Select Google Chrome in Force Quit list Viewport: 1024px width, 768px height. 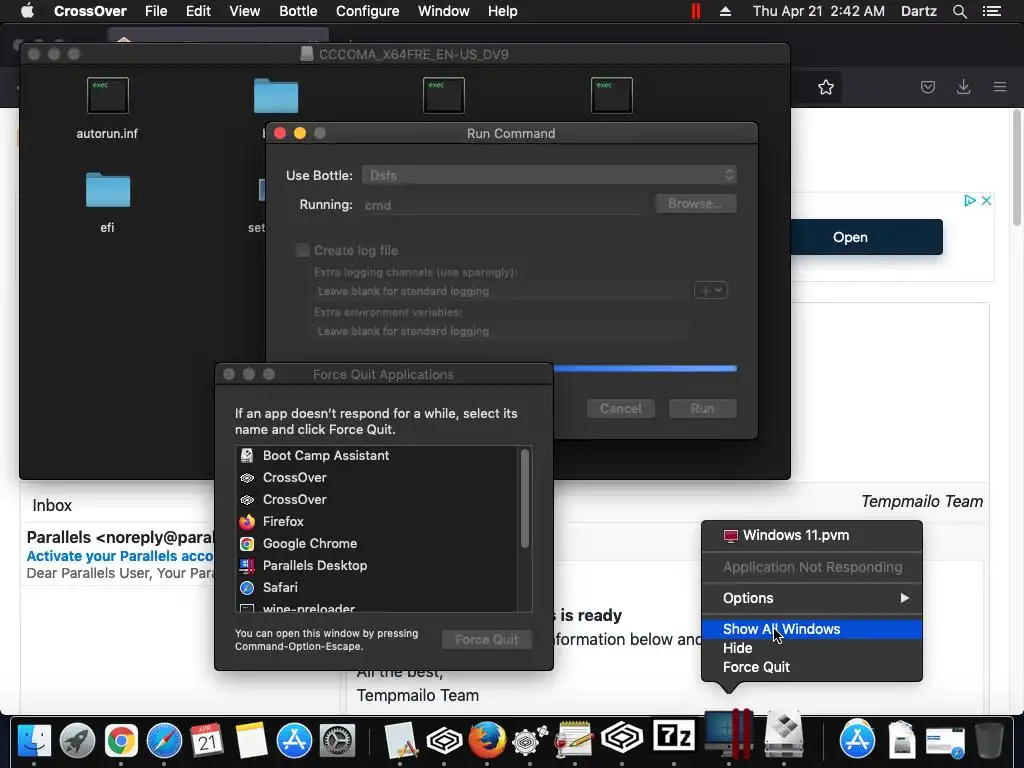[x=377, y=543]
